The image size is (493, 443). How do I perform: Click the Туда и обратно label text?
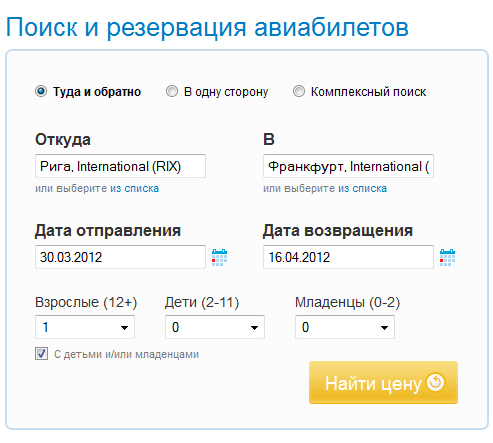pyautogui.click(x=97, y=92)
